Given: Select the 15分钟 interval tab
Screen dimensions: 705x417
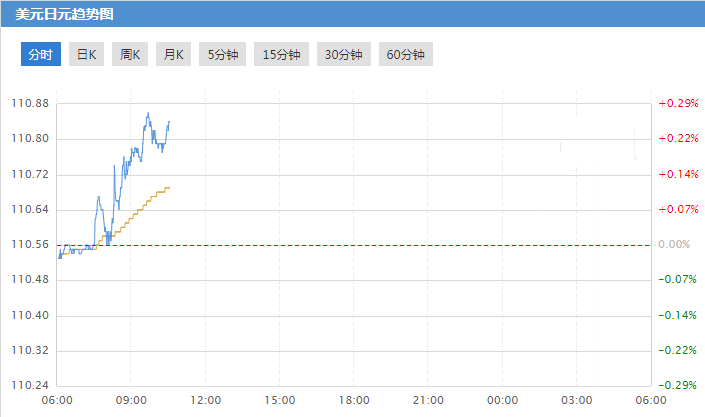Looking at the screenshot, I should coord(281,55).
